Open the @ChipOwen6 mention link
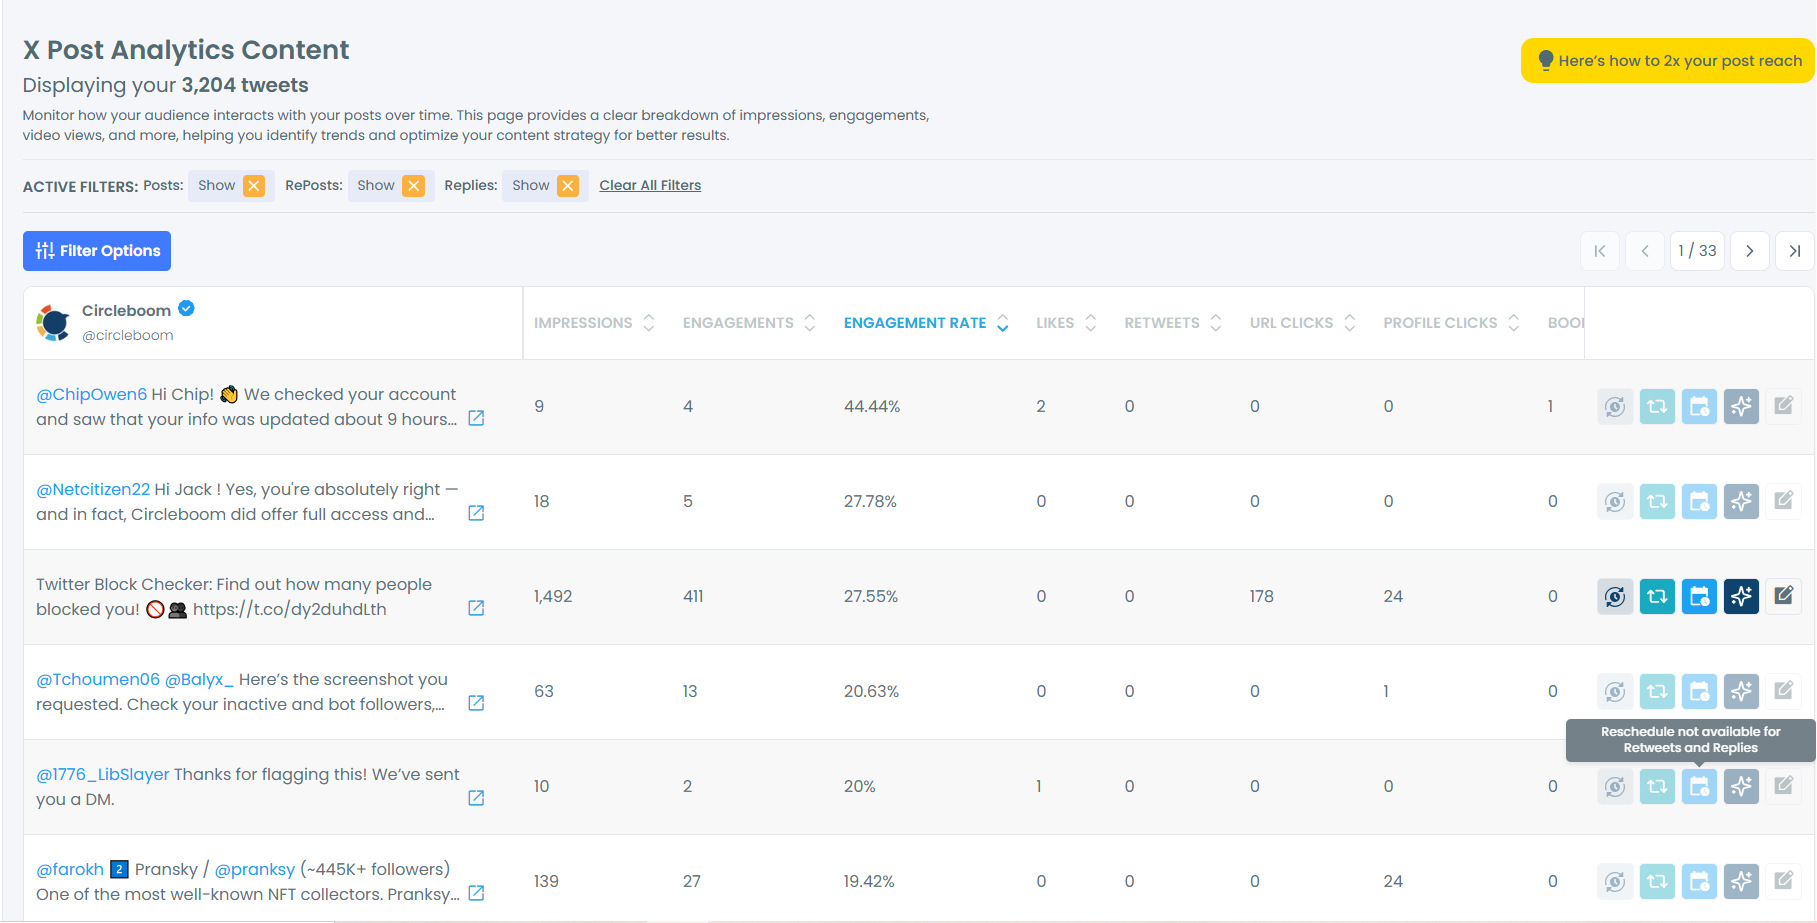The width and height of the screenshot is (1817, 923). (x=92, y=394)
